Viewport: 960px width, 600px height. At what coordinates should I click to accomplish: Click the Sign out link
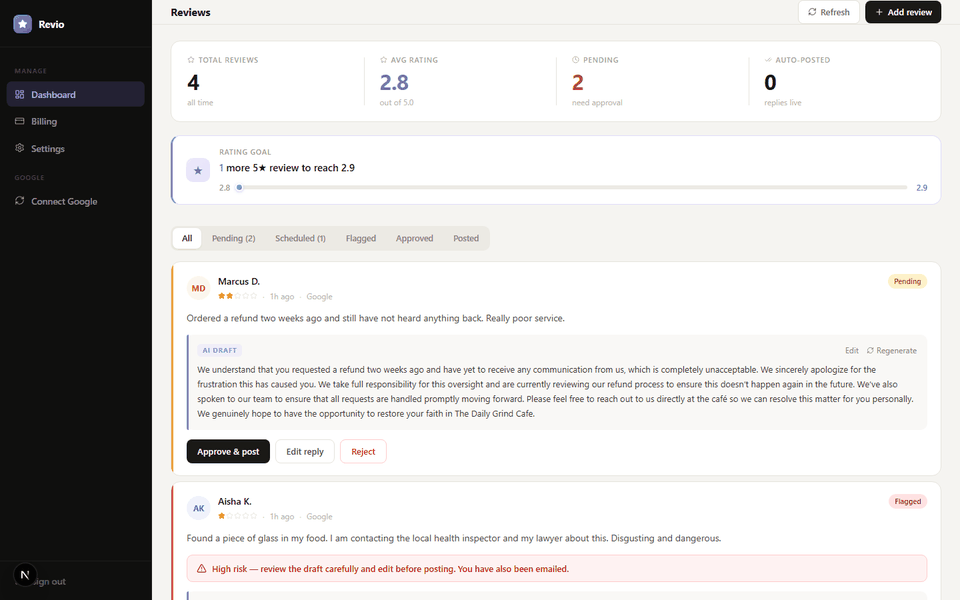coord(49,582)
